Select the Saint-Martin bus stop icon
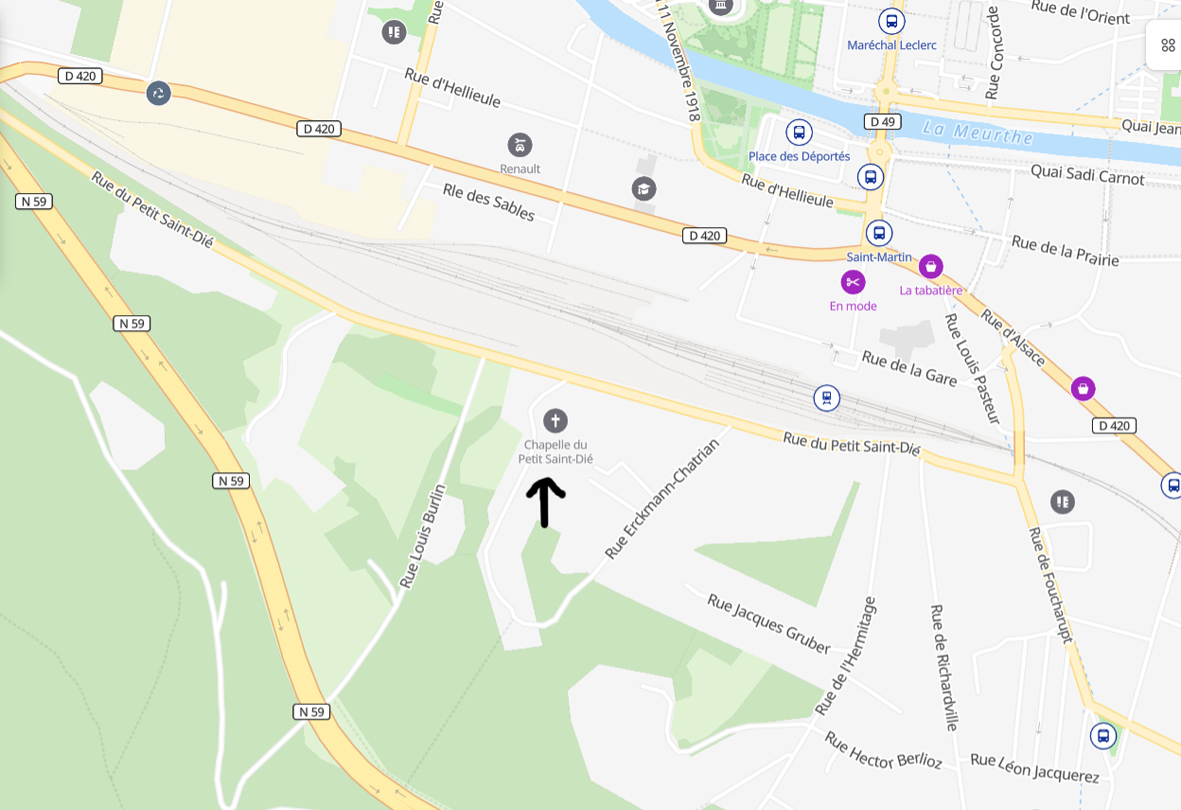 coord(879,233)
